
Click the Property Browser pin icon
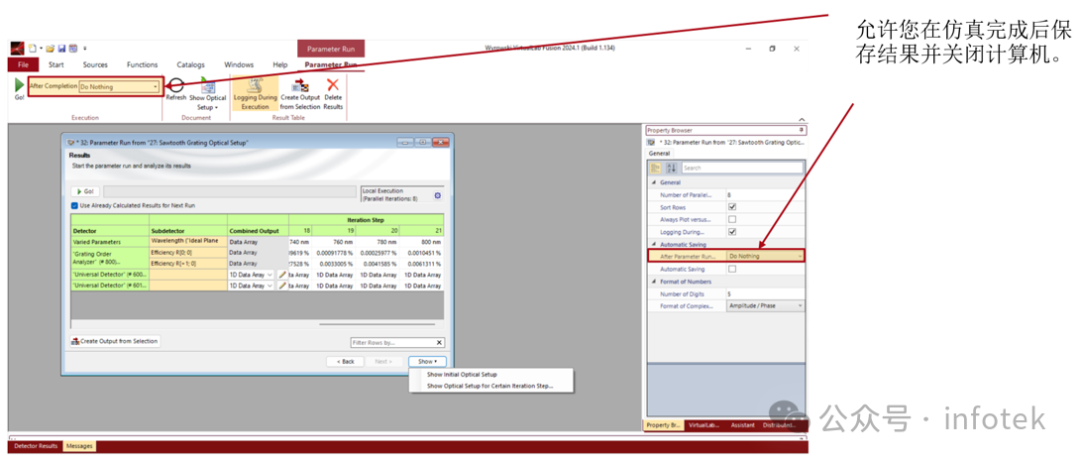[x=800, y=129]
